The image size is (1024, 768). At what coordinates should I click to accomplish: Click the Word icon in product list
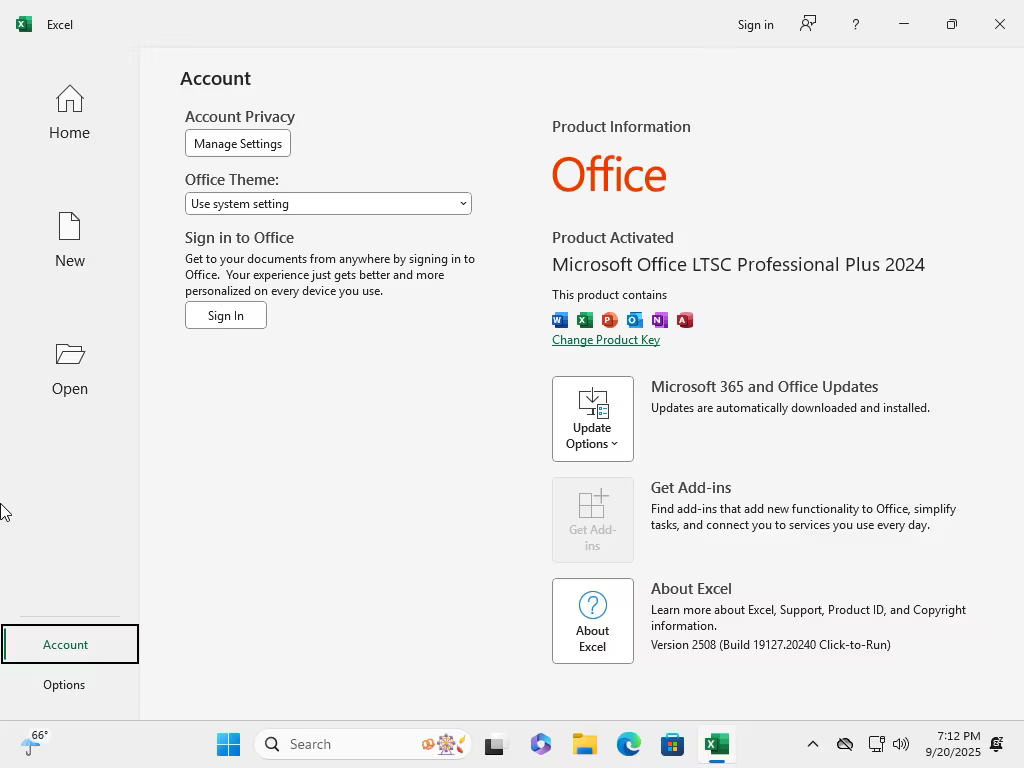[x=560, y=320]
